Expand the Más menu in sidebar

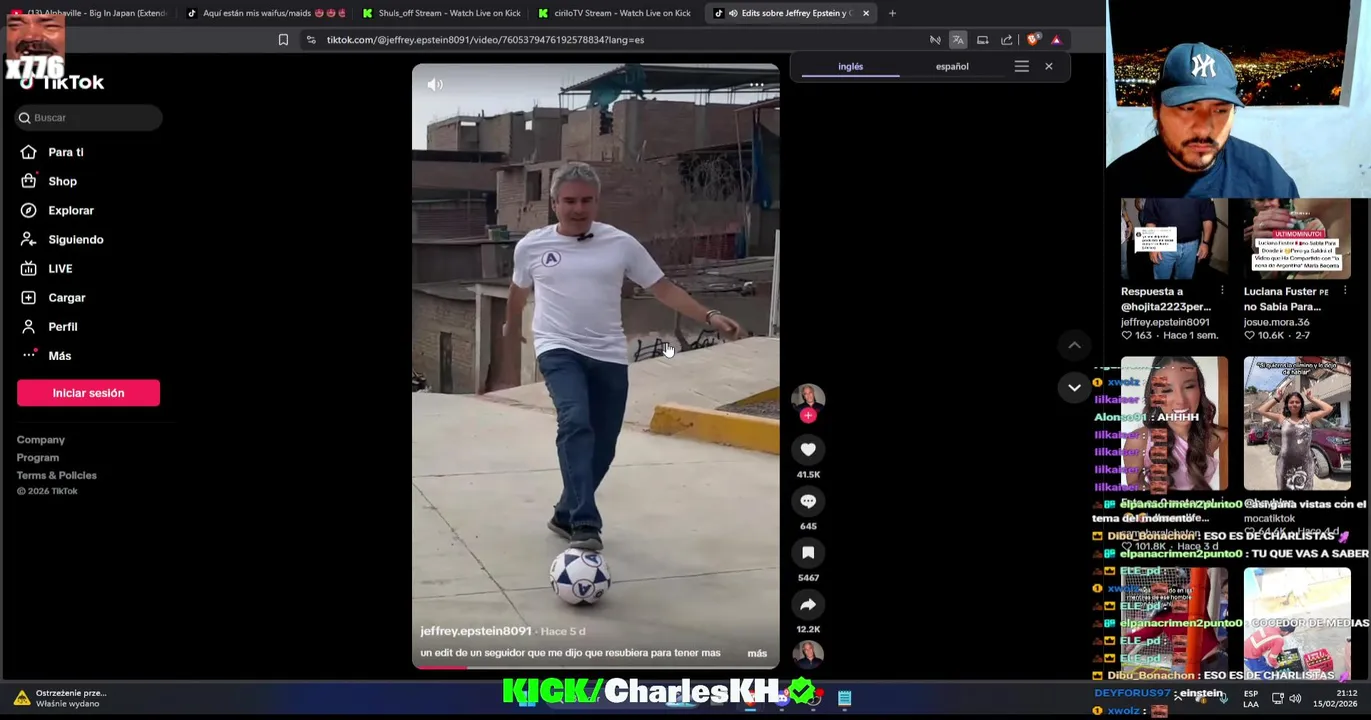tap(59, 355)
